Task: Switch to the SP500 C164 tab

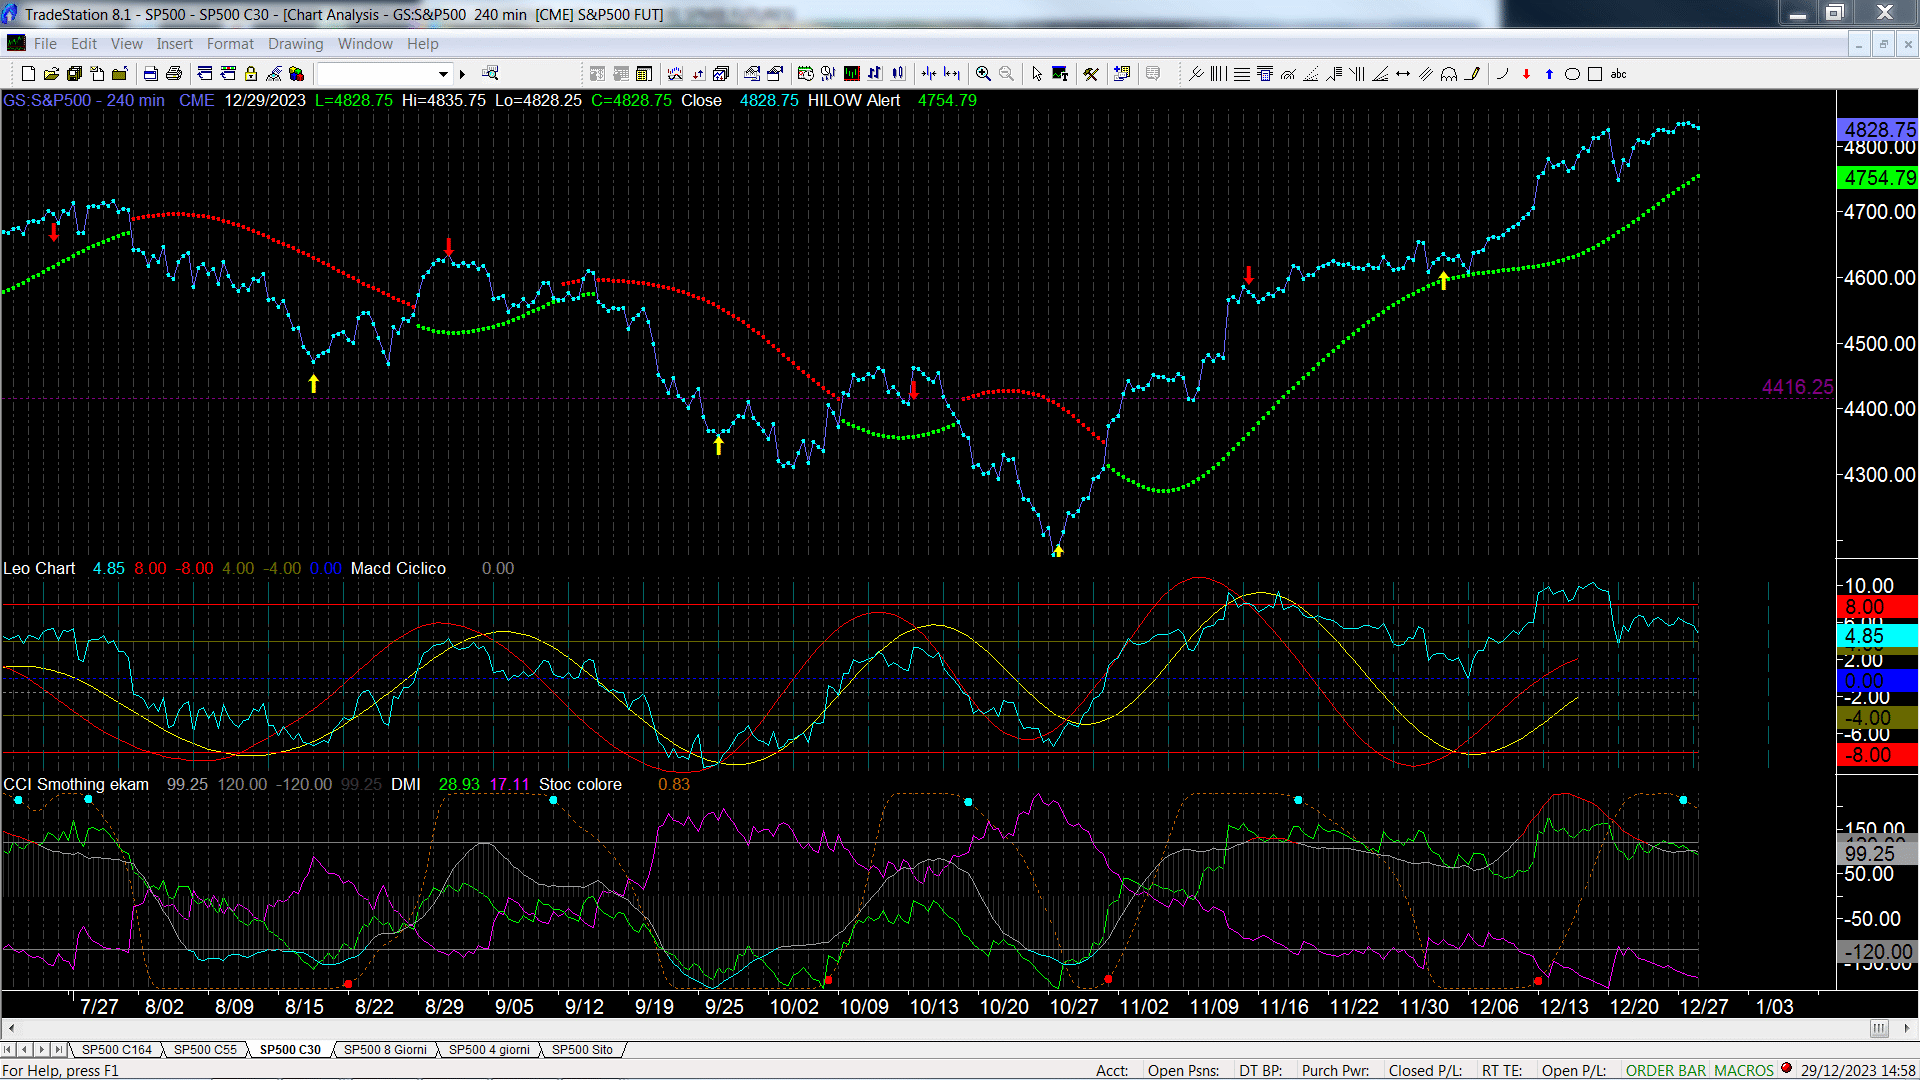Action: click(x=117, y=1049)
